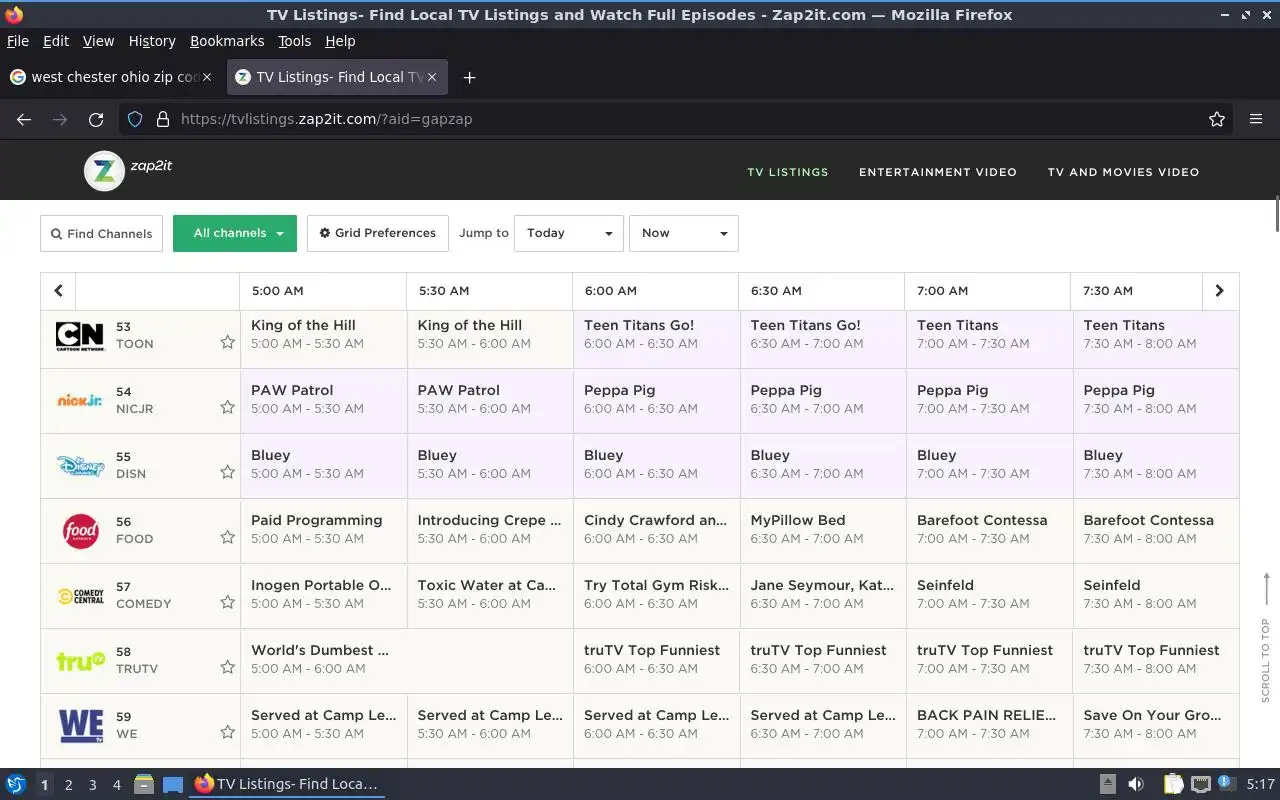Go back with the browser back arrow
This screenshot has width=1280, height=800.
pos(24,119)
